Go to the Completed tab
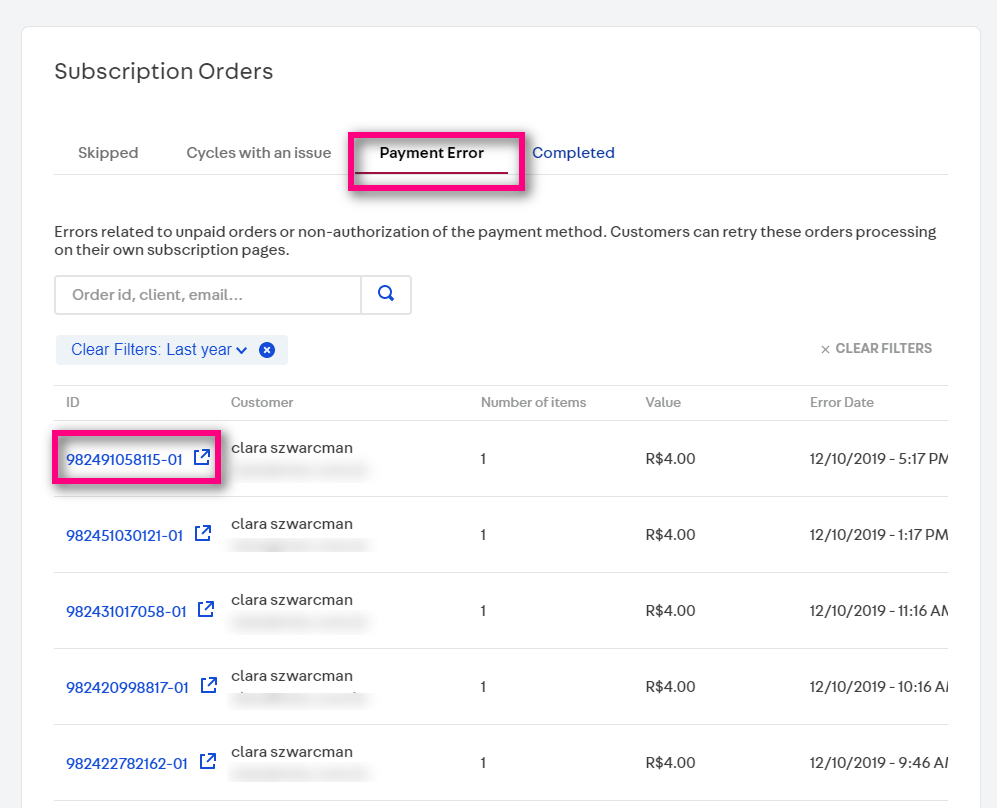Image resolution: width=997 pixels, height=808 pixels. pyautogui.click(x=573, y=153)
